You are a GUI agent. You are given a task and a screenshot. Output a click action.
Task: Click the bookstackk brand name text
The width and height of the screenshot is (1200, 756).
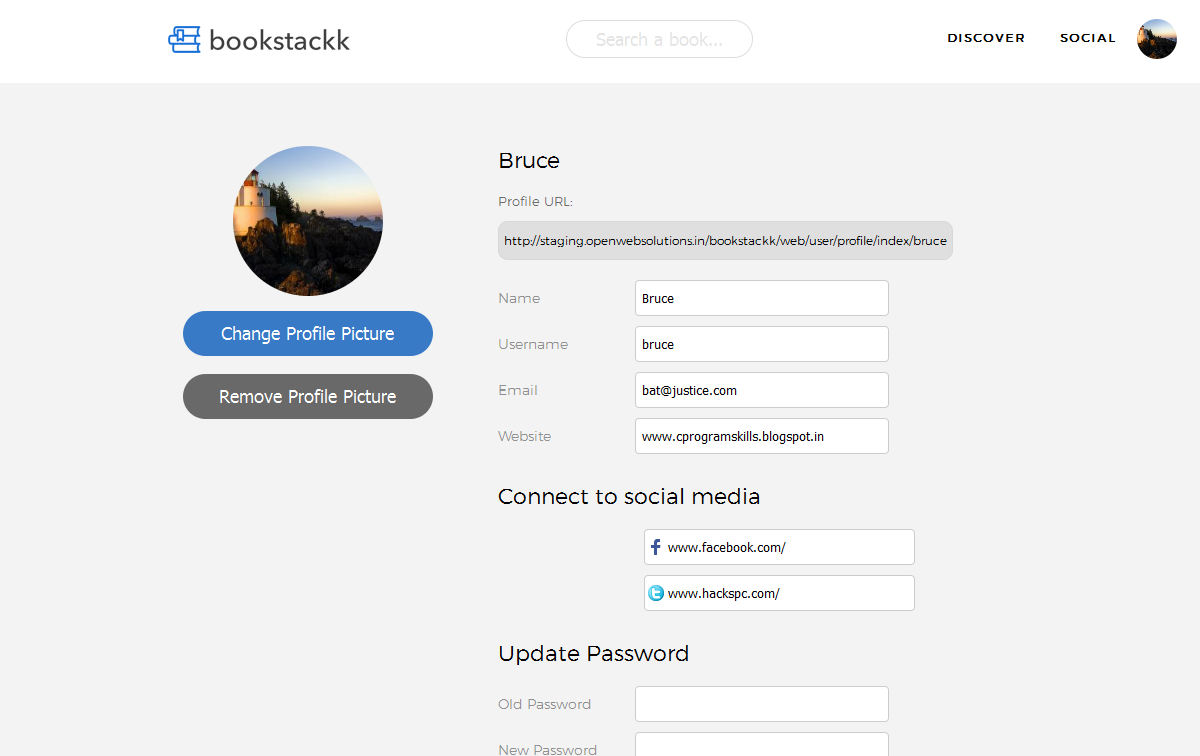click(279, 40)
